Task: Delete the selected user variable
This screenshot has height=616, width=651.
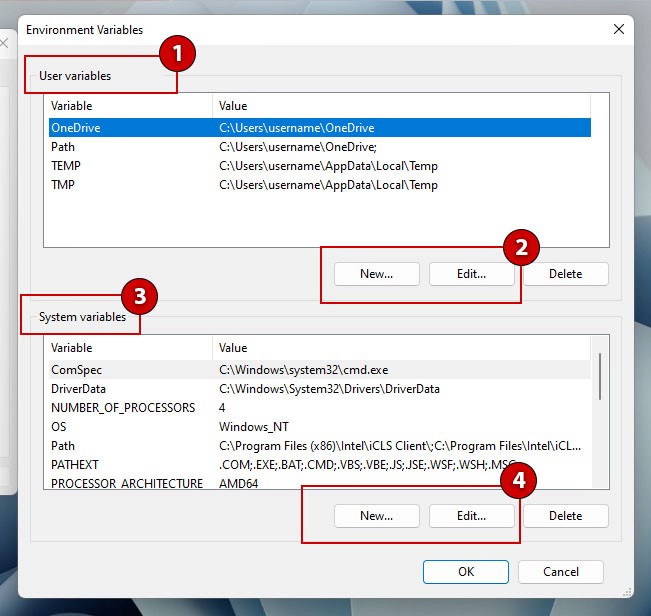Action: click(565, 274)
